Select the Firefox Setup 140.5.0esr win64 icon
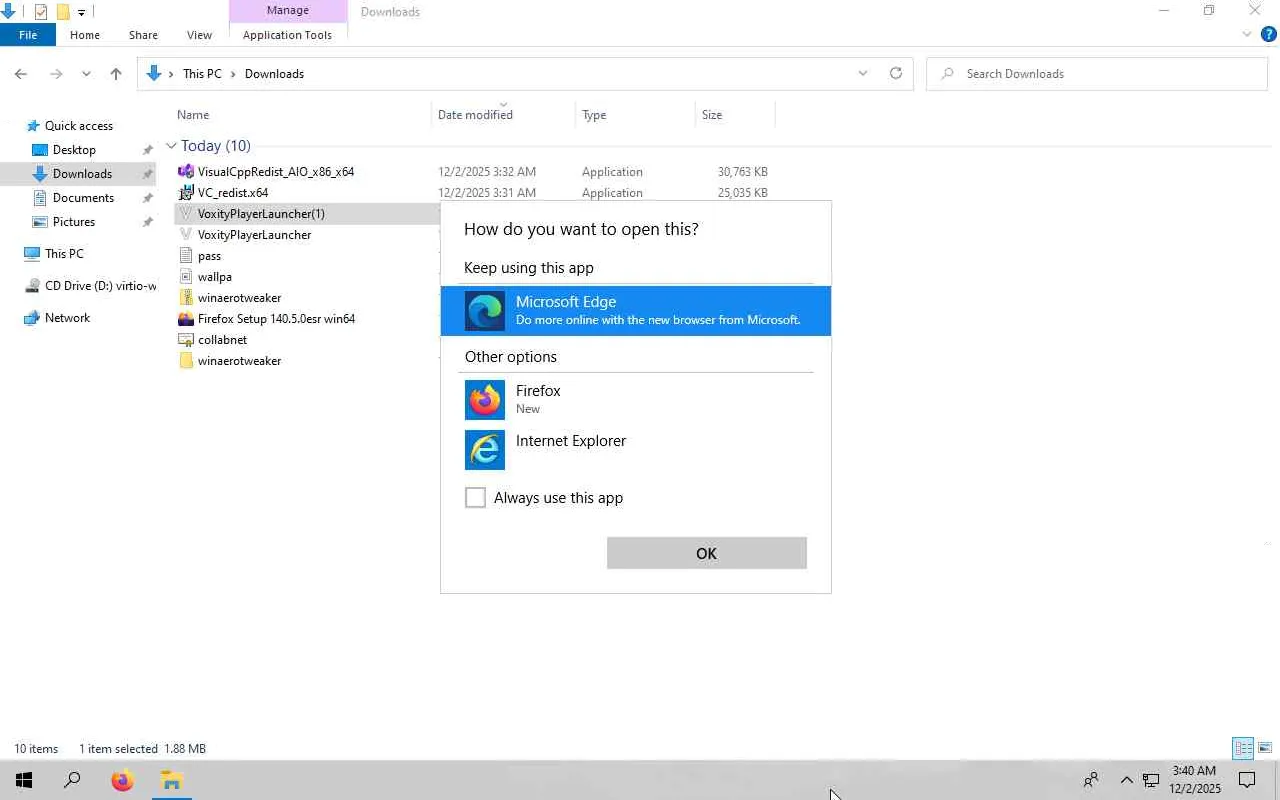1280x800 pixels. point(186,319)
